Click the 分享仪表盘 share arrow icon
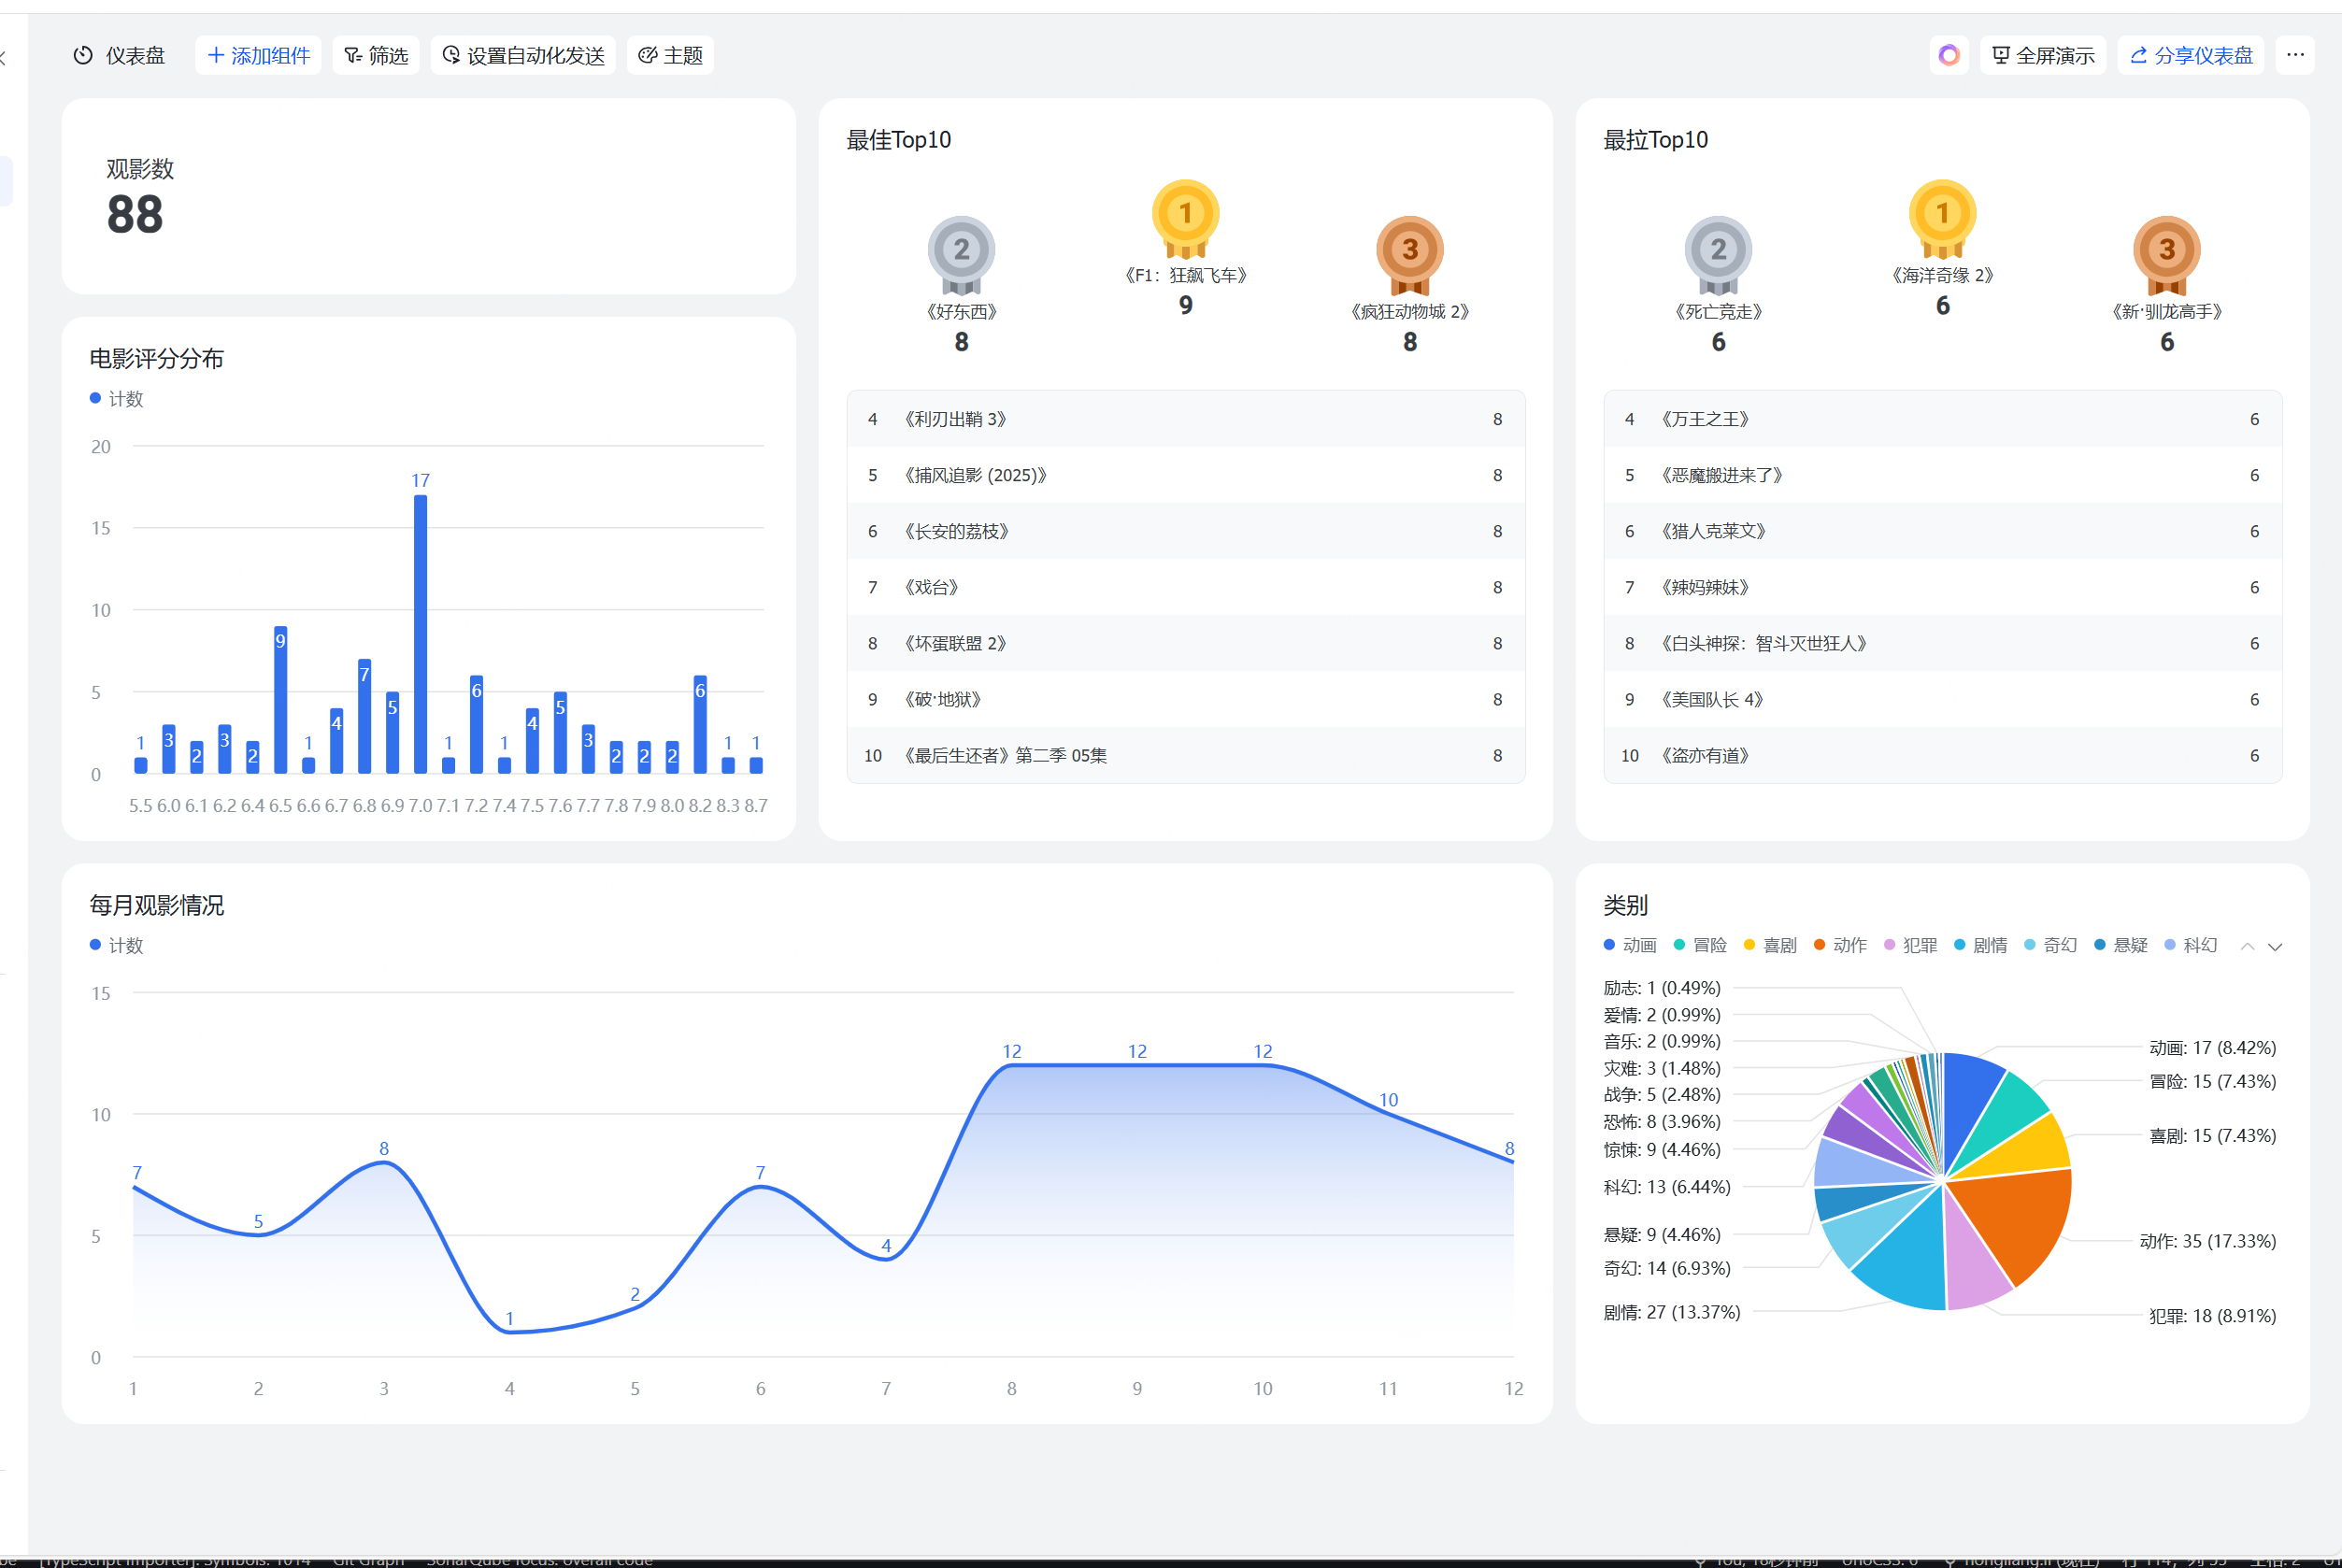2342x1568 pixels. pos(2138,56)
